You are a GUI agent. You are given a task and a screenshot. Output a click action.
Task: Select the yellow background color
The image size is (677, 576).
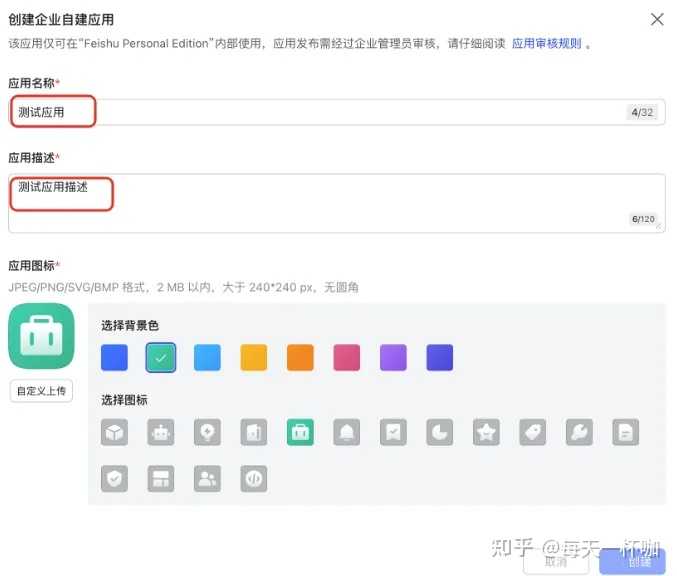point(254,358)
